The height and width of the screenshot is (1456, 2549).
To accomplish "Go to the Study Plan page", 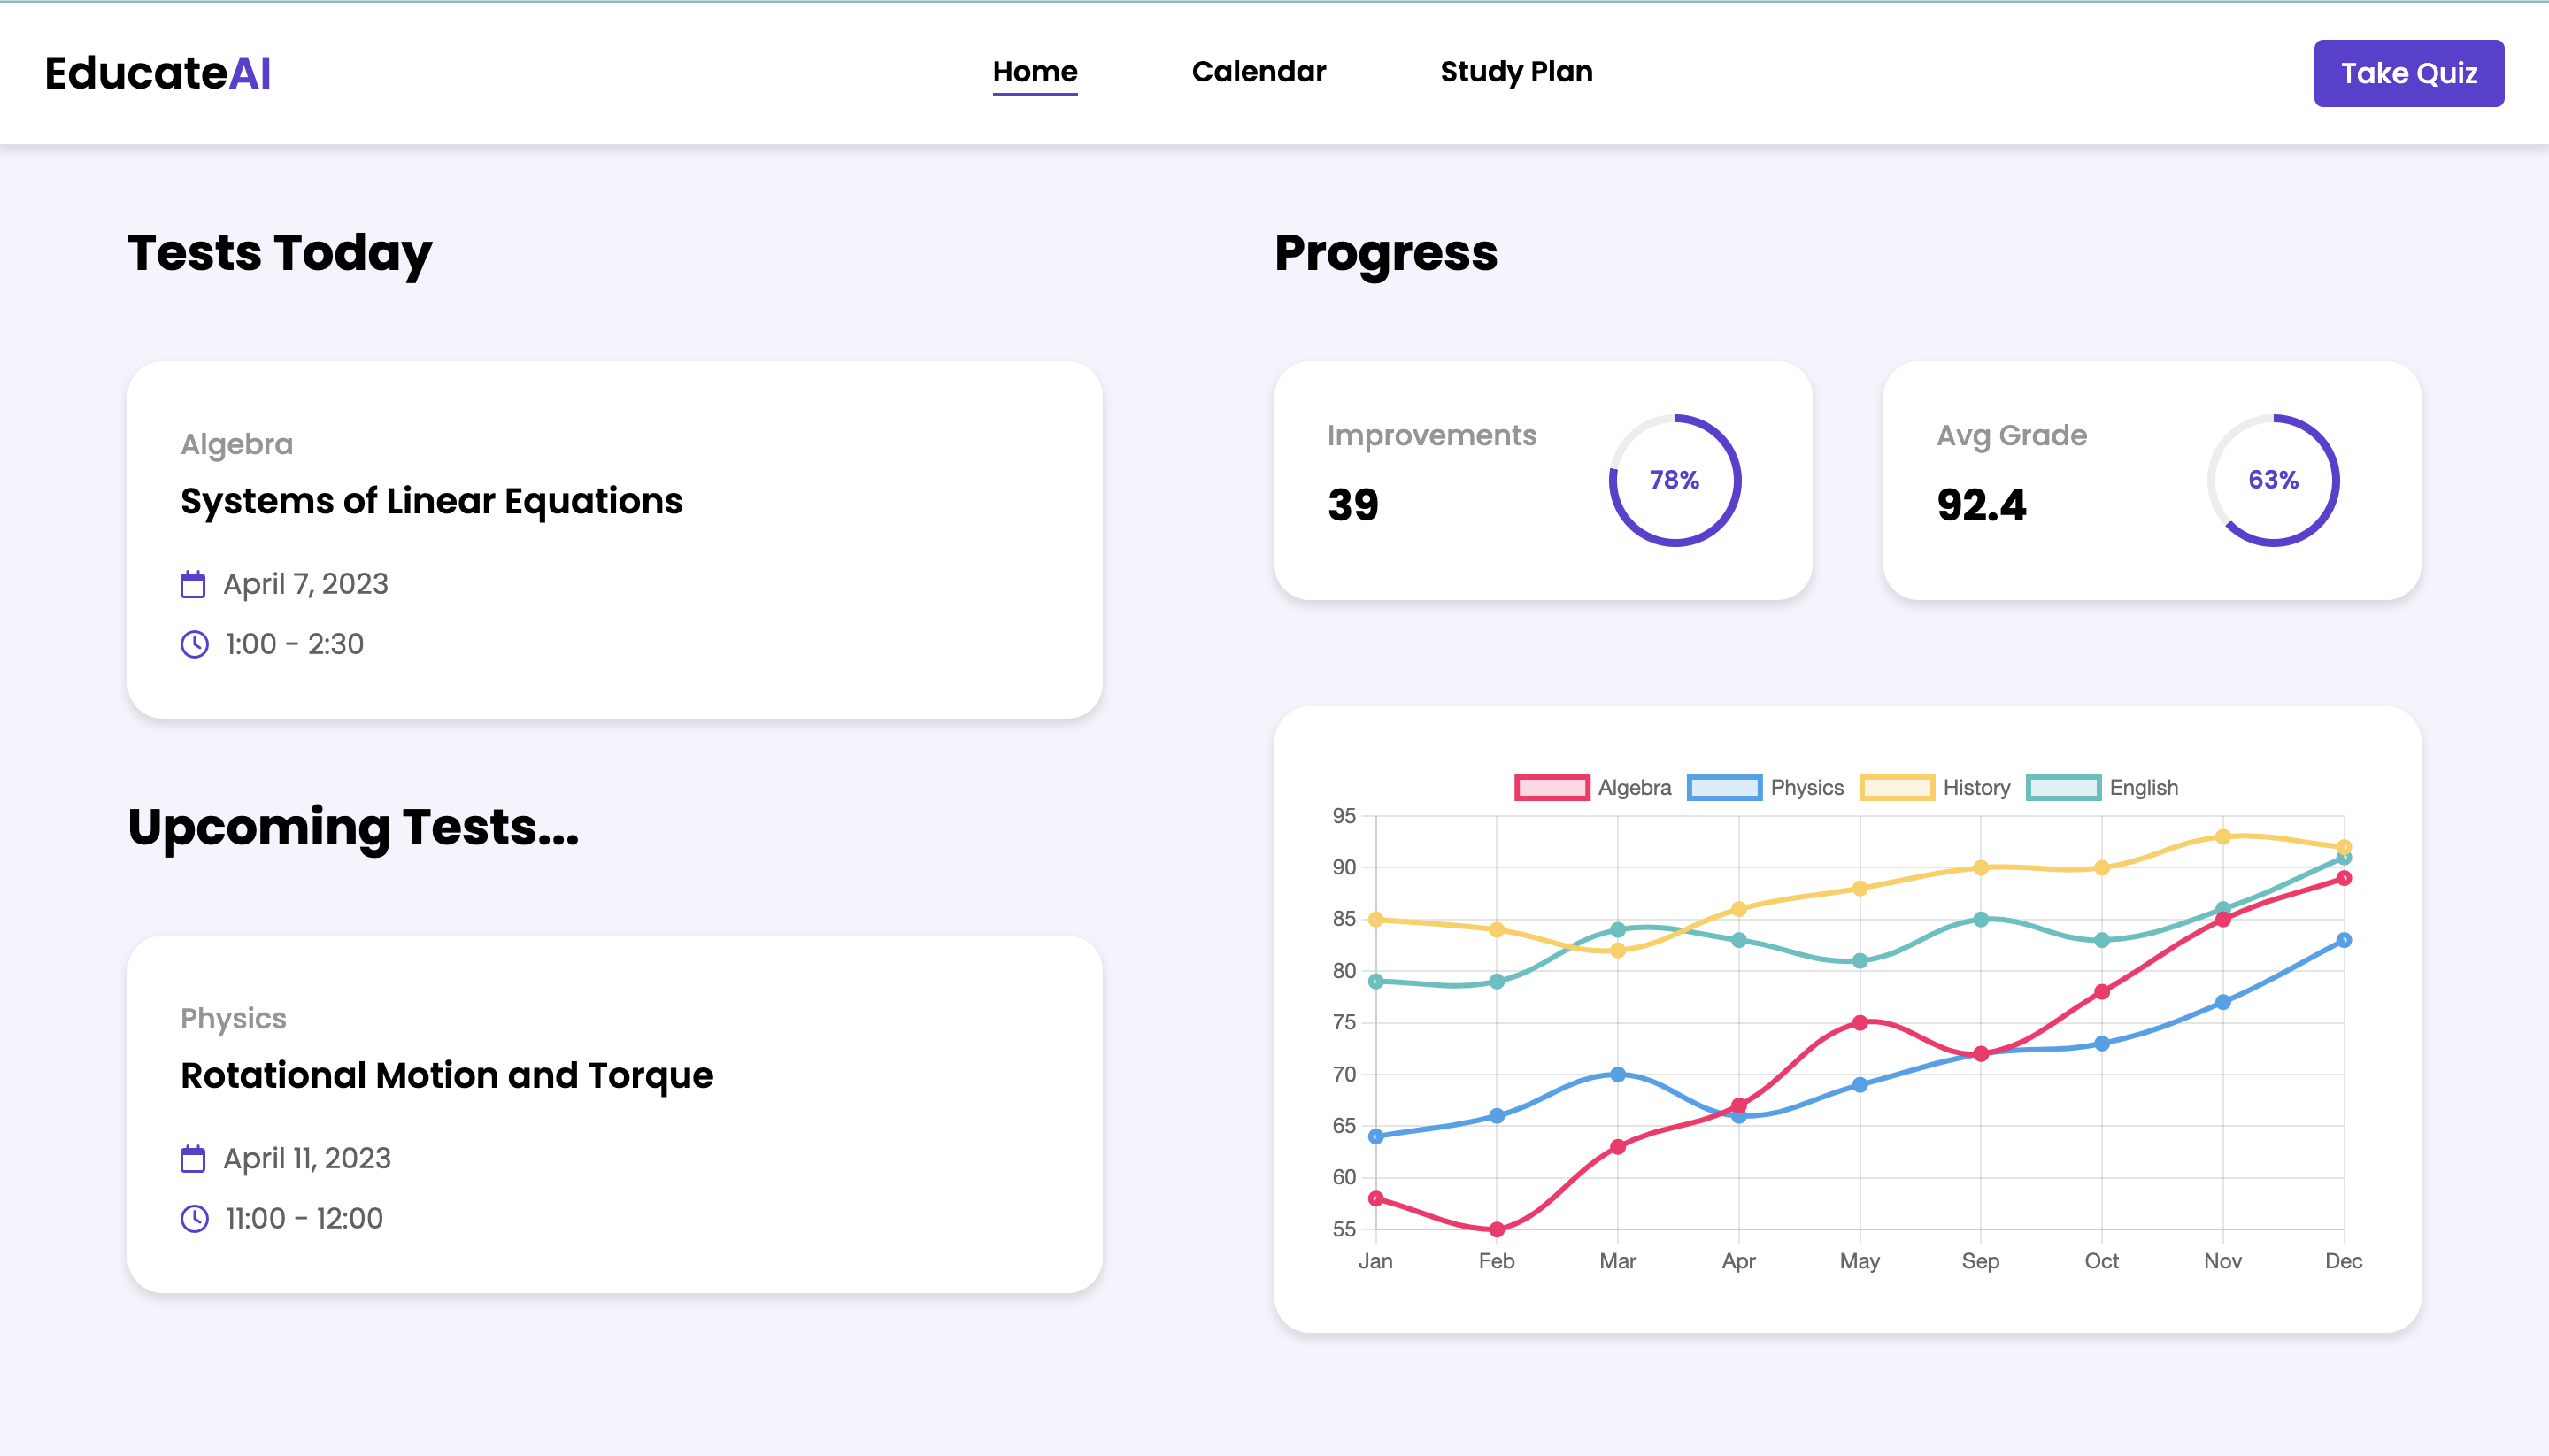I will click(x=1516, y=72).
